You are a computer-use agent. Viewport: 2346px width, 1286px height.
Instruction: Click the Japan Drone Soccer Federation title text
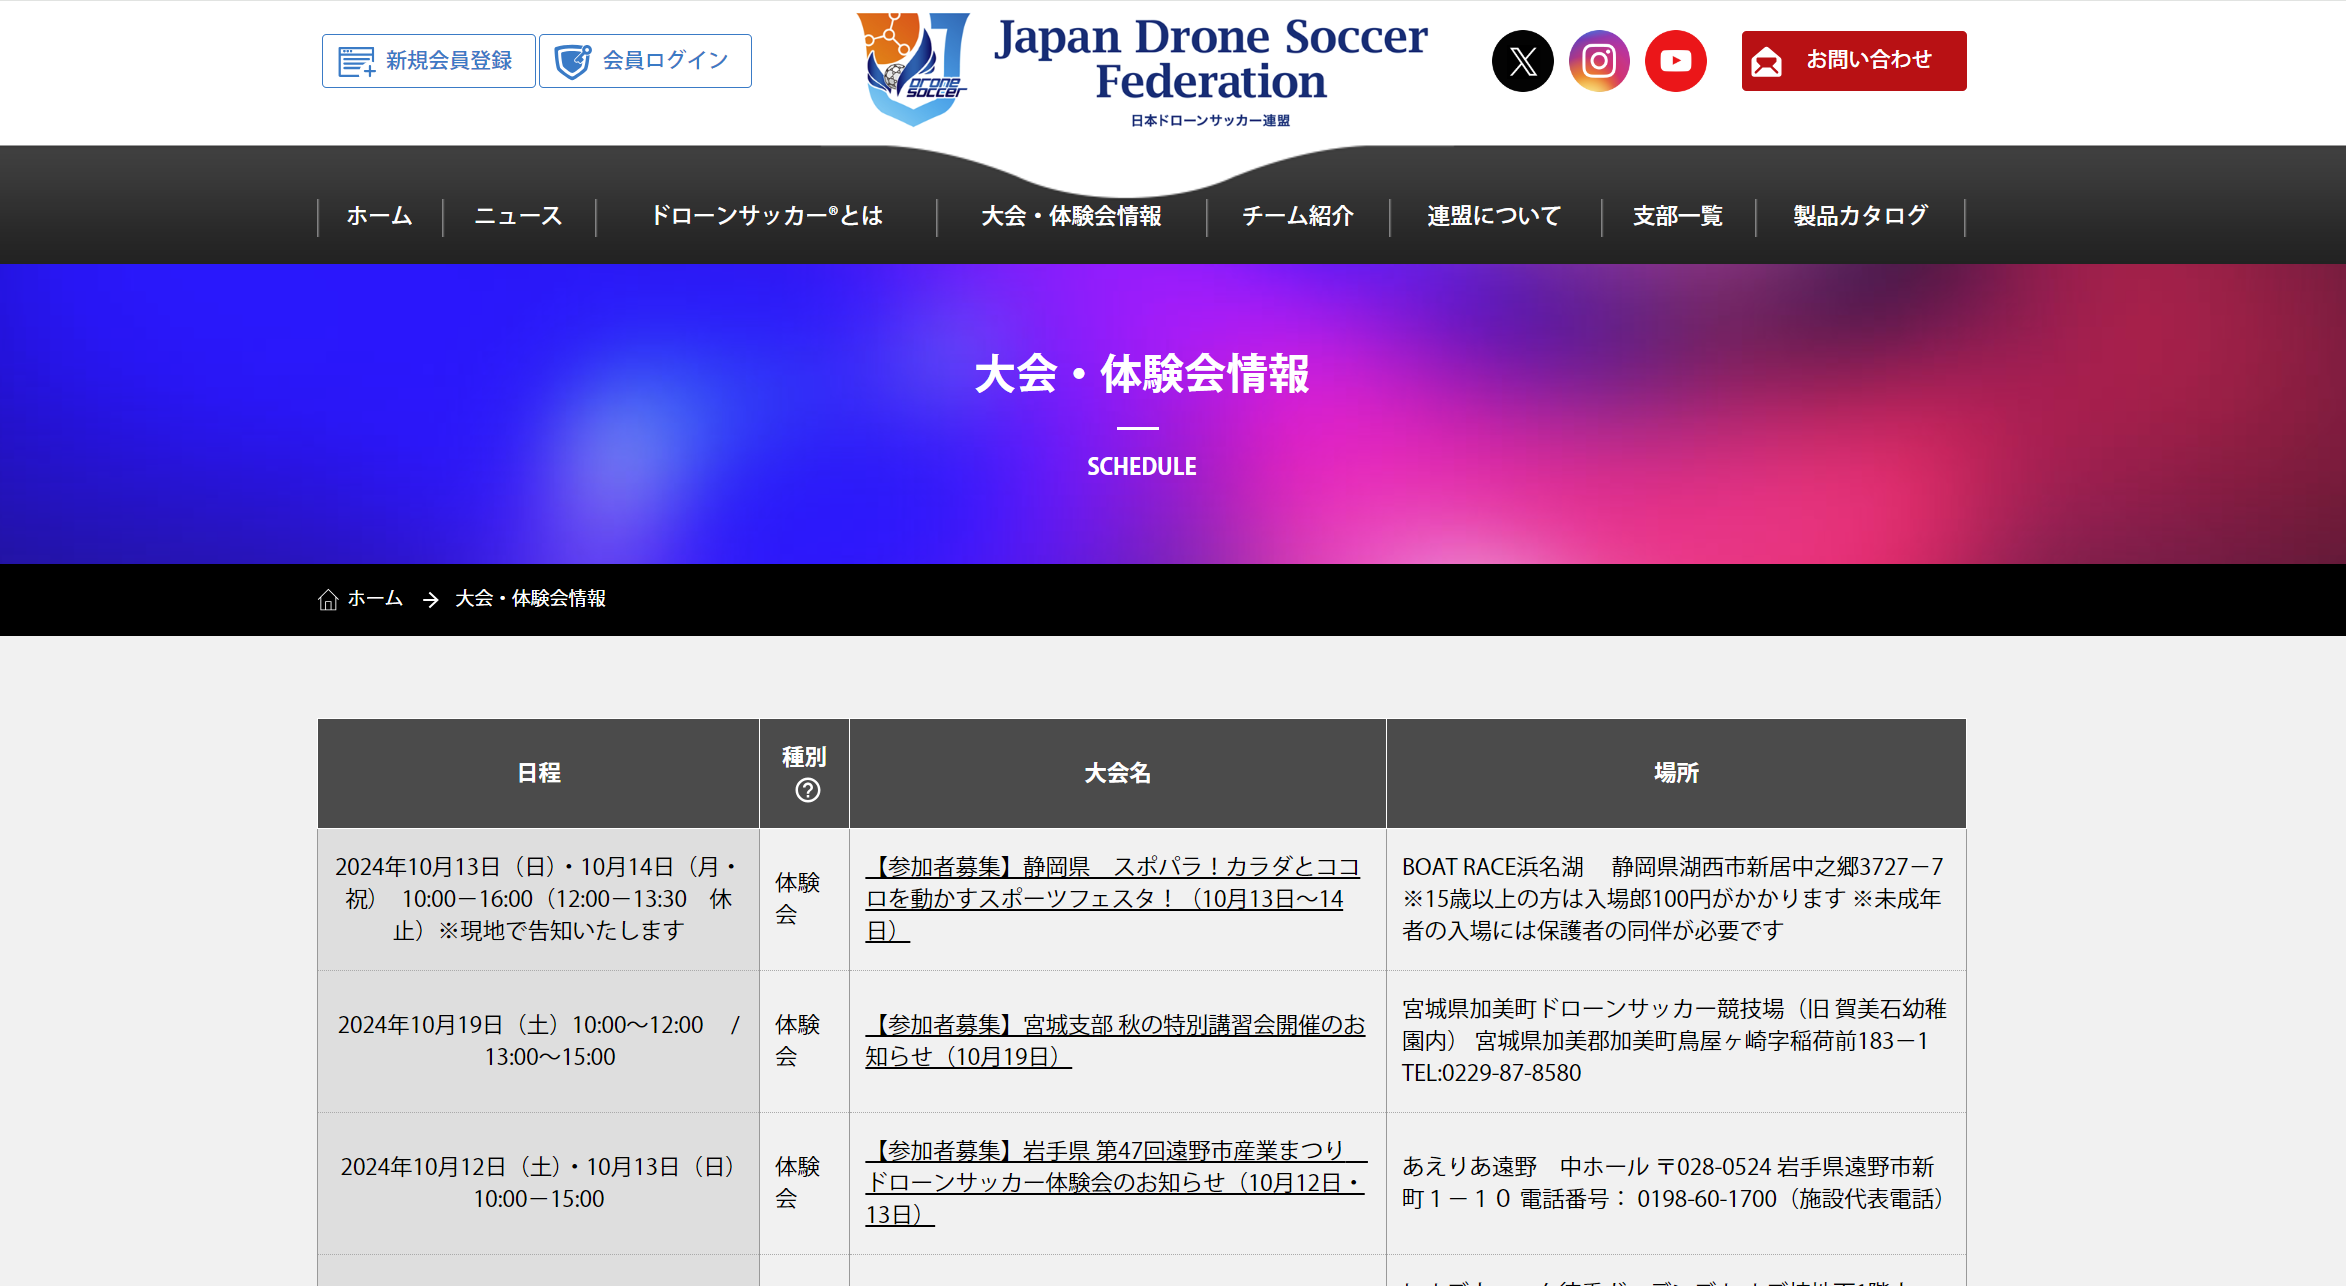click(x=1211, y=58)
